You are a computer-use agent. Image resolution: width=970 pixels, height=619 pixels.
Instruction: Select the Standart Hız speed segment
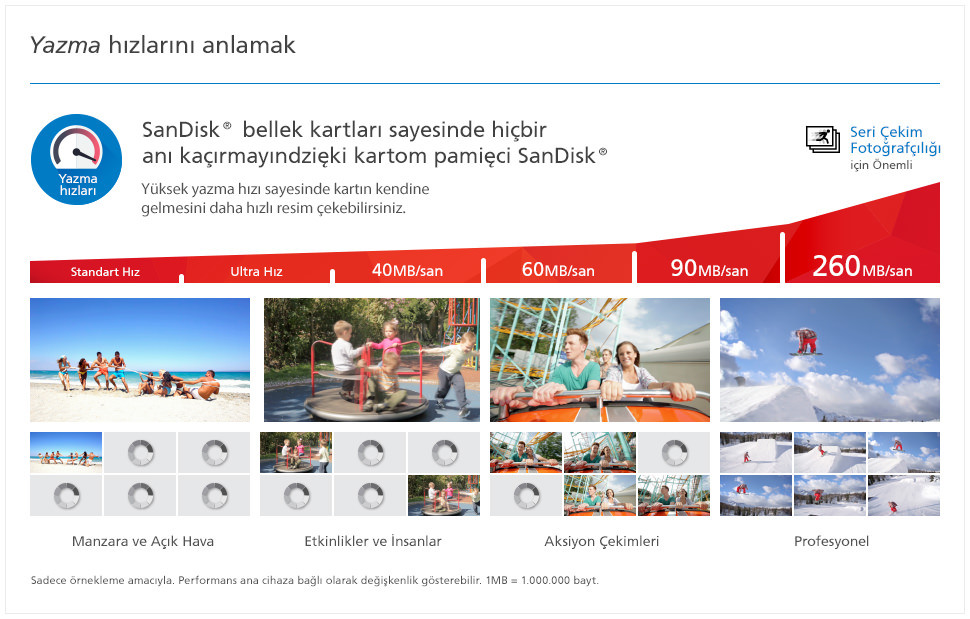tap(105, 271)
